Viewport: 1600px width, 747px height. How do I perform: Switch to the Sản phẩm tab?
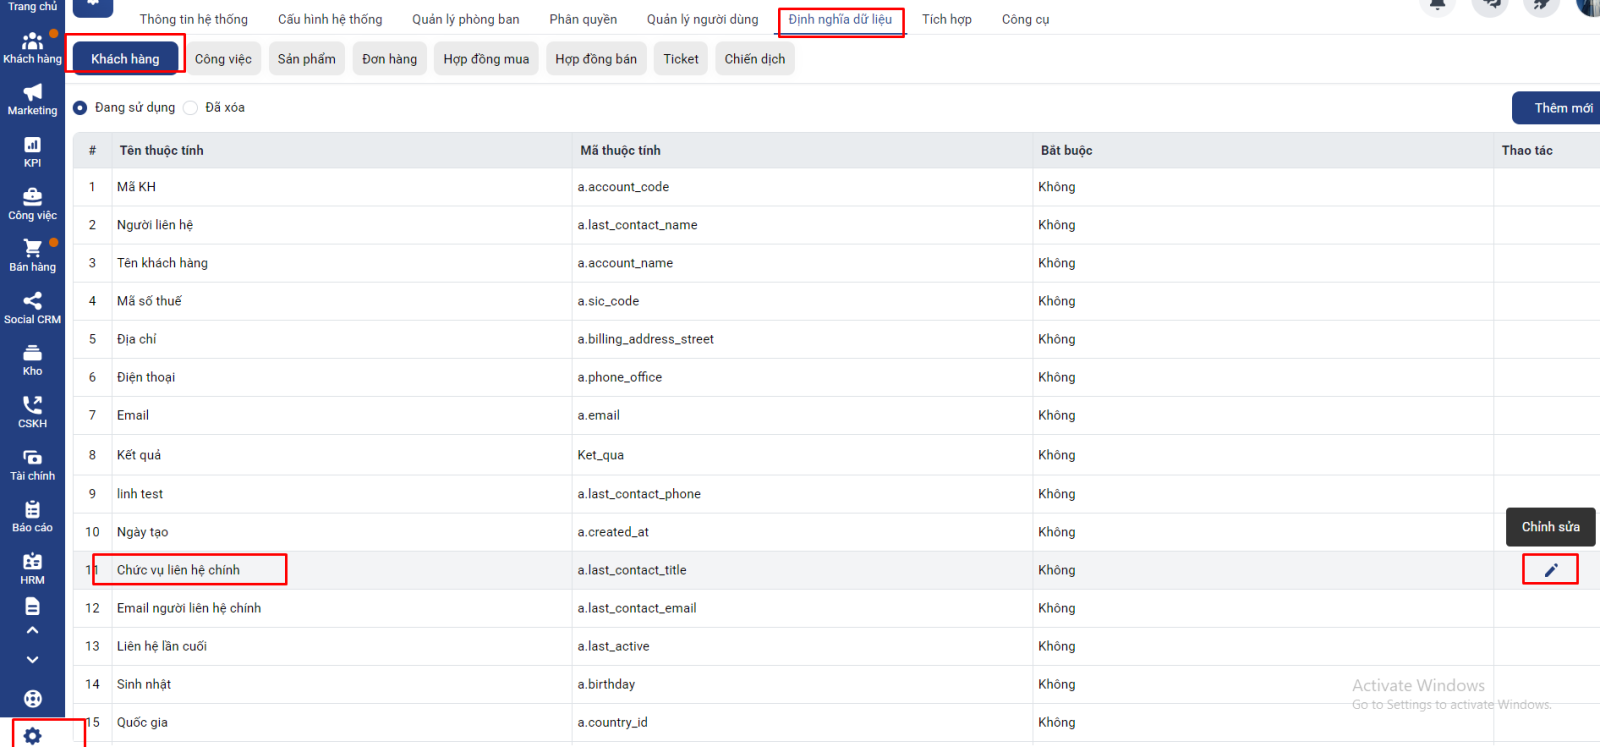(306, 59)
